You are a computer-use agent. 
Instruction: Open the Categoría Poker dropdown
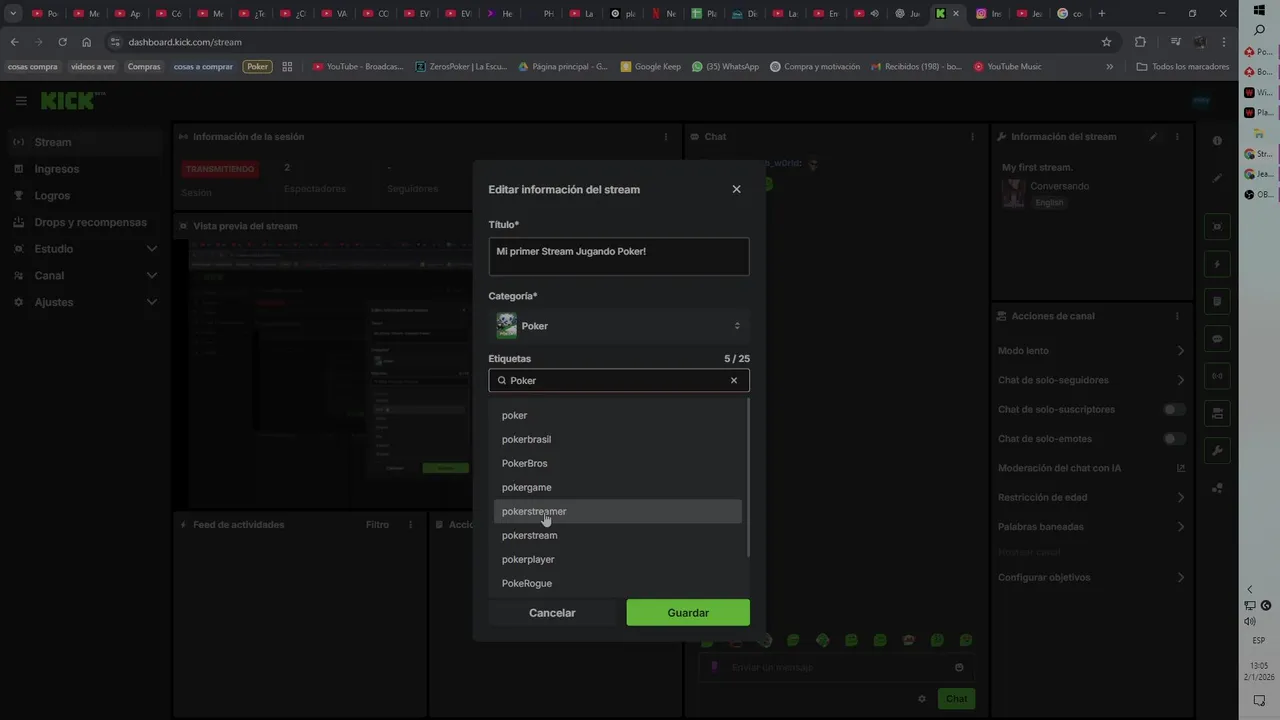(x=619, y=326)
